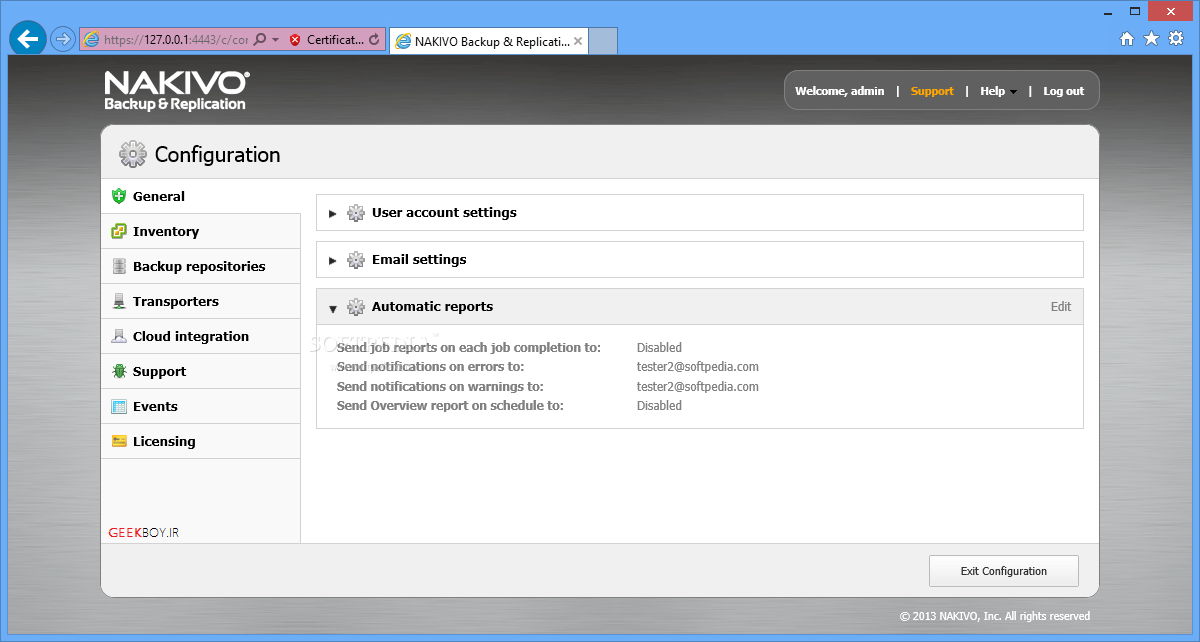Click the NAKIVO Backup & Replication logo
This screenshot has width=1200, height=642.
pos(176,90)
